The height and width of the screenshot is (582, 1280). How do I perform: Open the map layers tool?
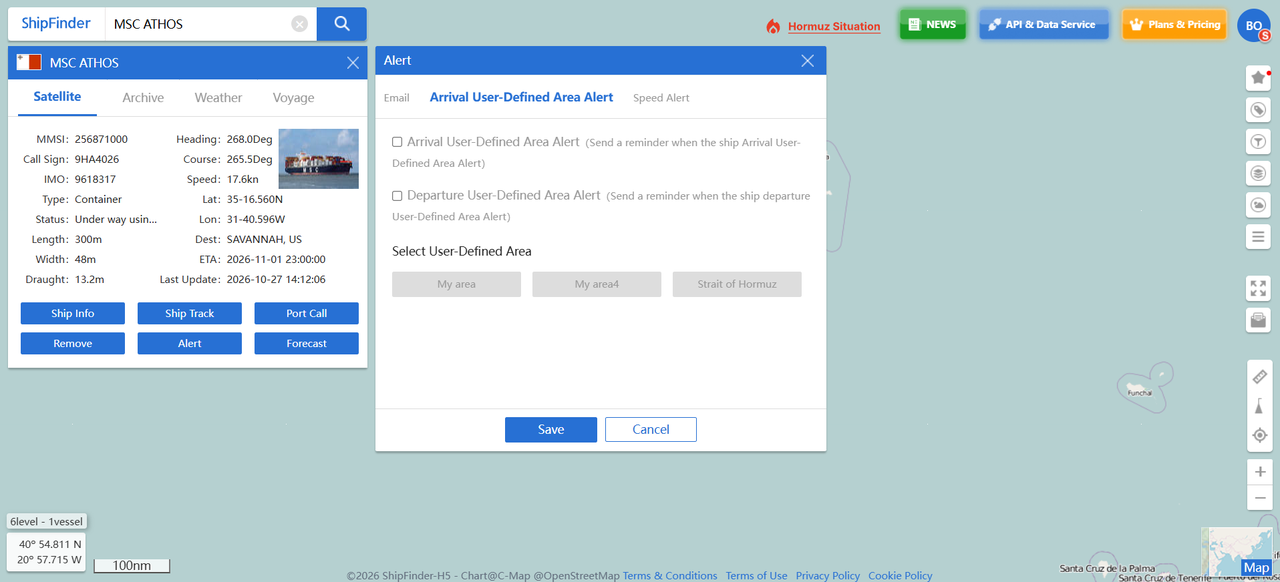[1258, 173]
